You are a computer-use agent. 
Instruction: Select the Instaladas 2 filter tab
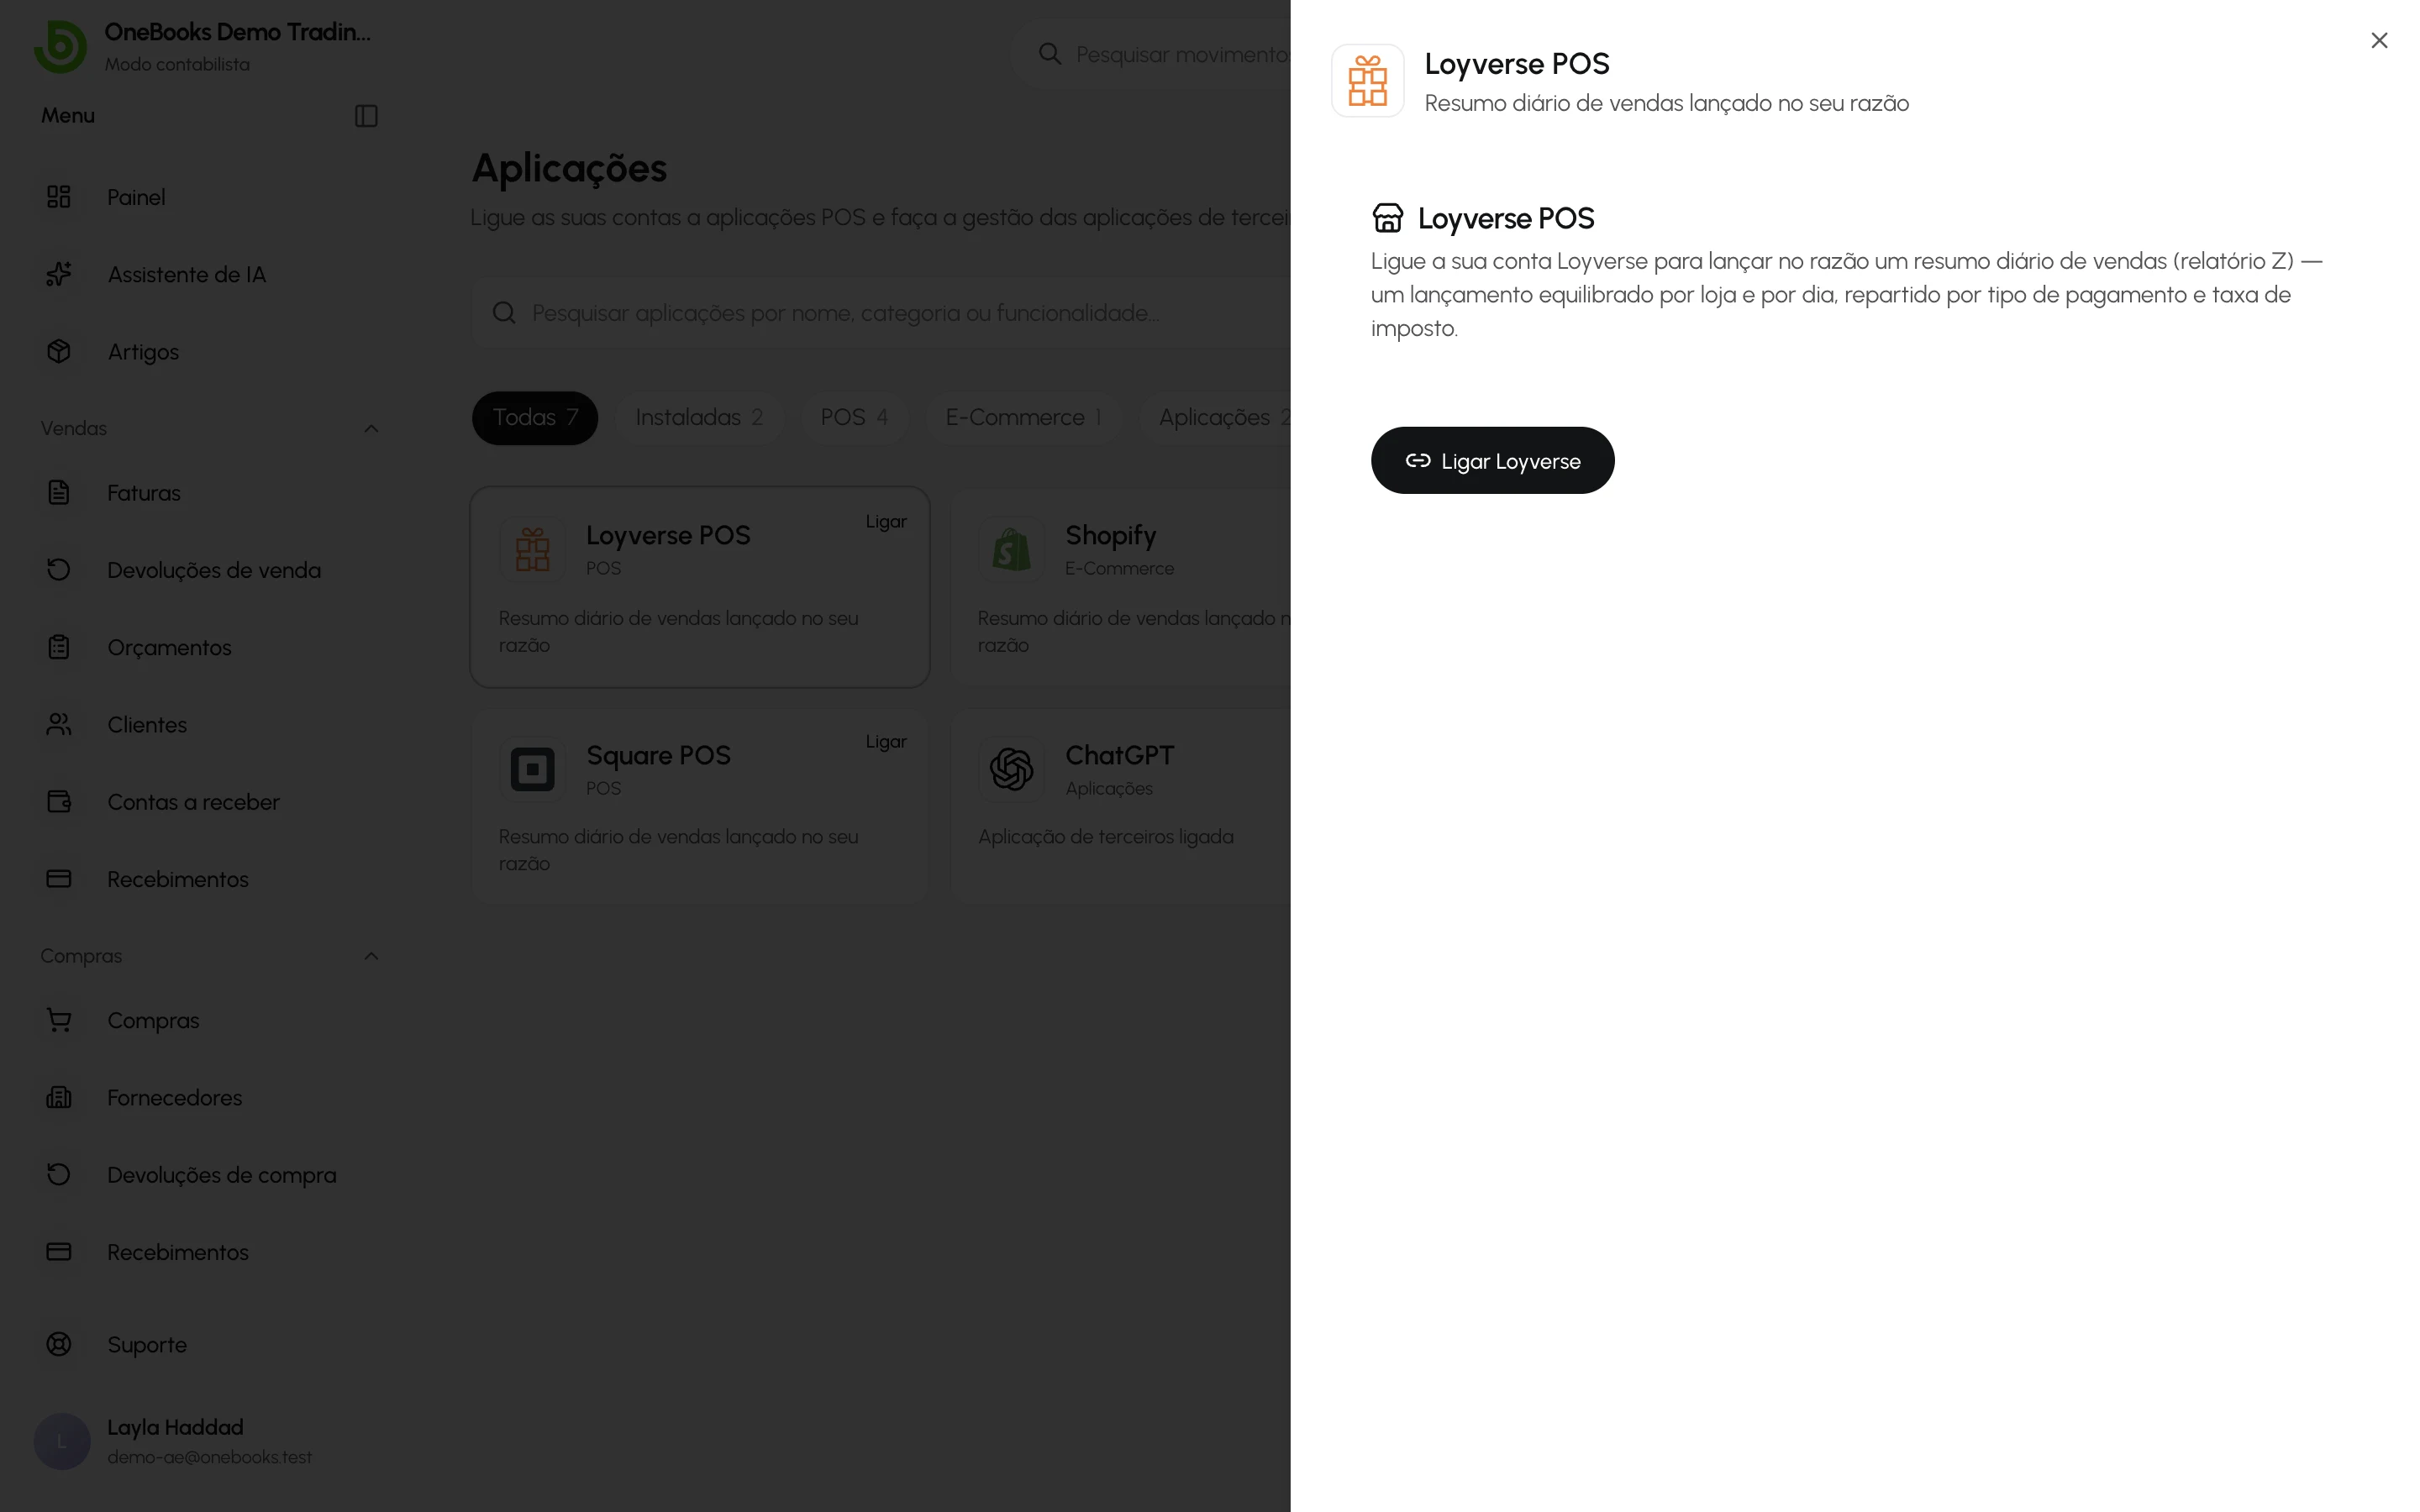click(699, 417)
